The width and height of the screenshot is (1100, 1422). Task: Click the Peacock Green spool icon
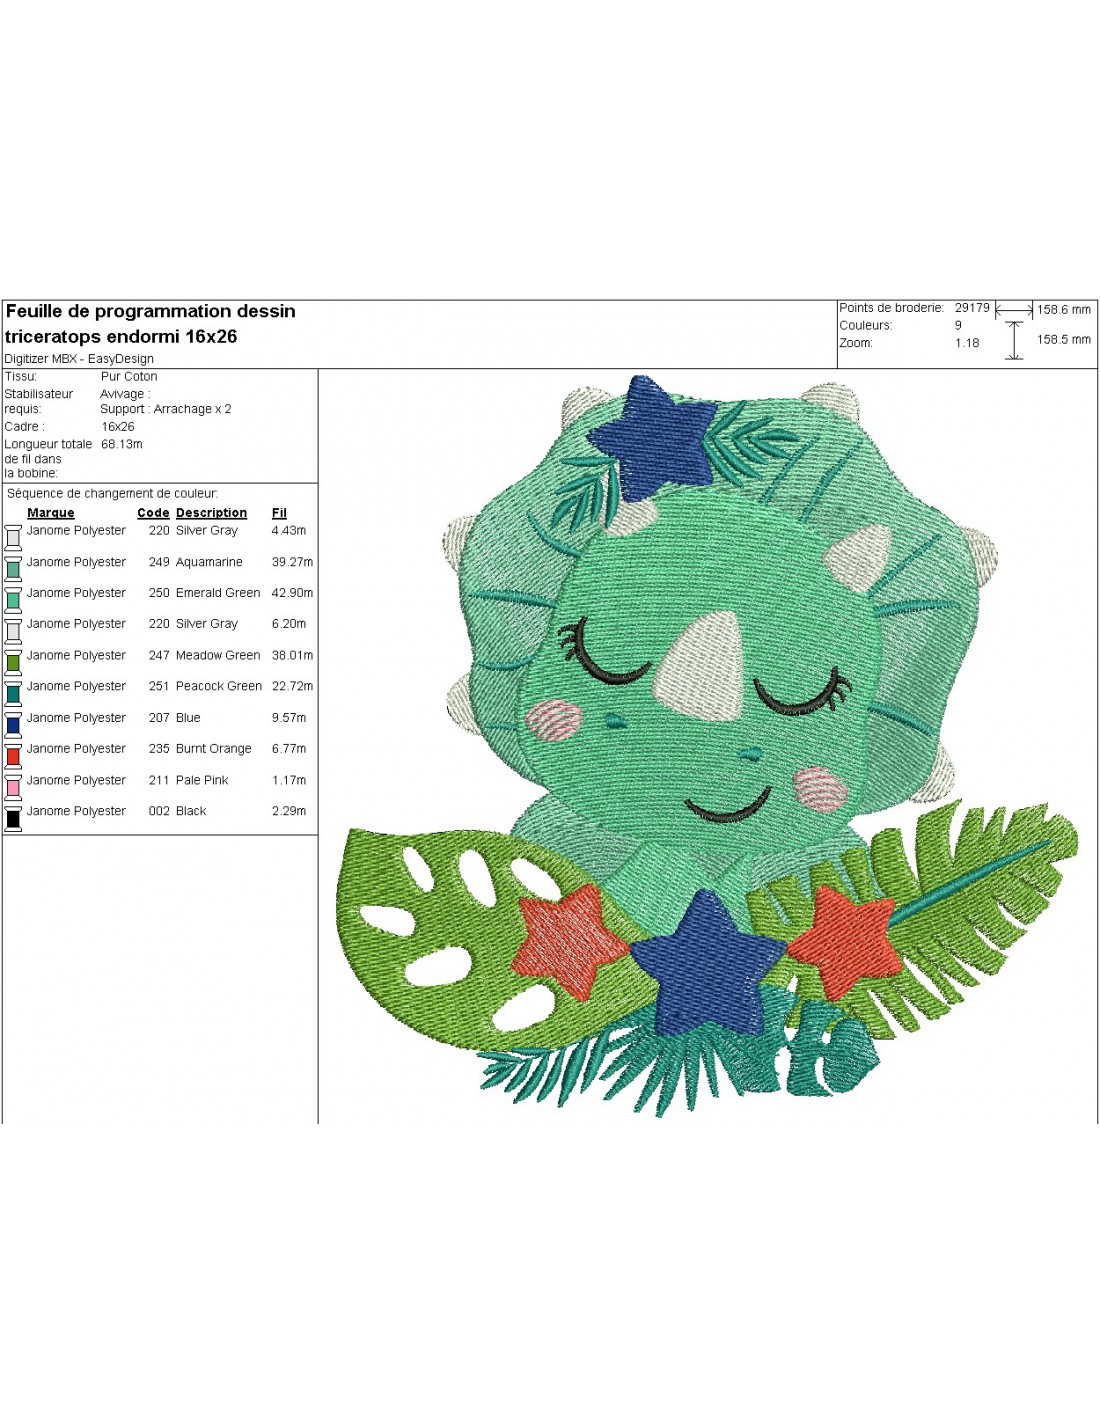tap(13, 693)
